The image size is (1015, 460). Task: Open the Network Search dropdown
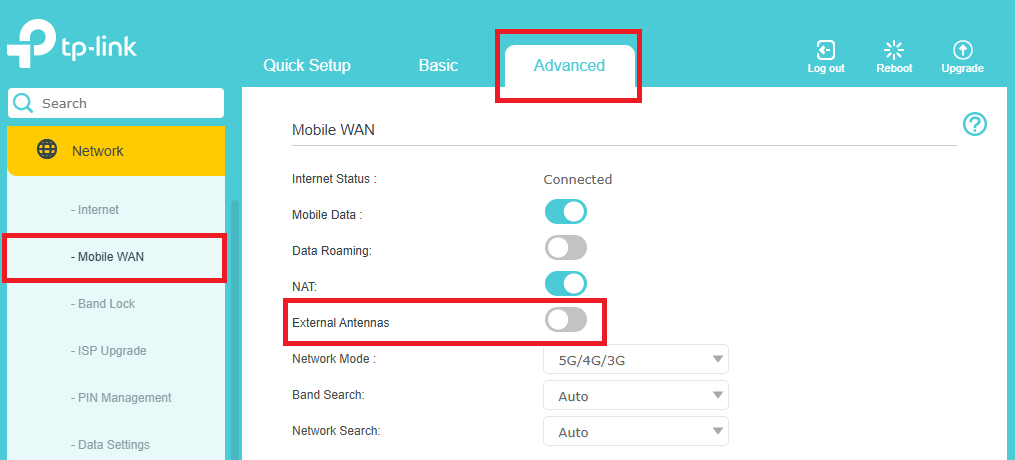pos(636,431)
